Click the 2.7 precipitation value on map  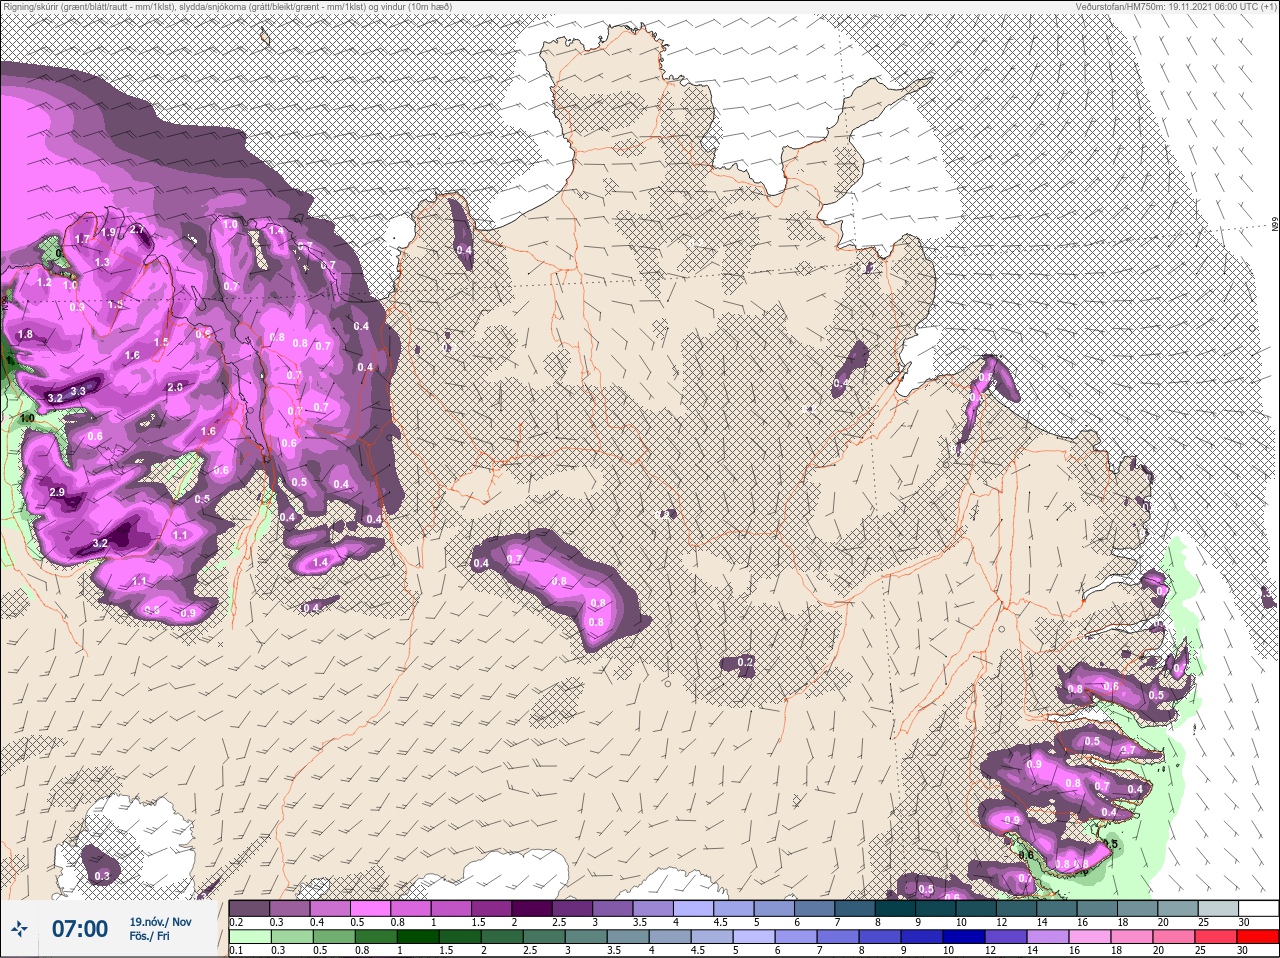(x=137, y=230)
